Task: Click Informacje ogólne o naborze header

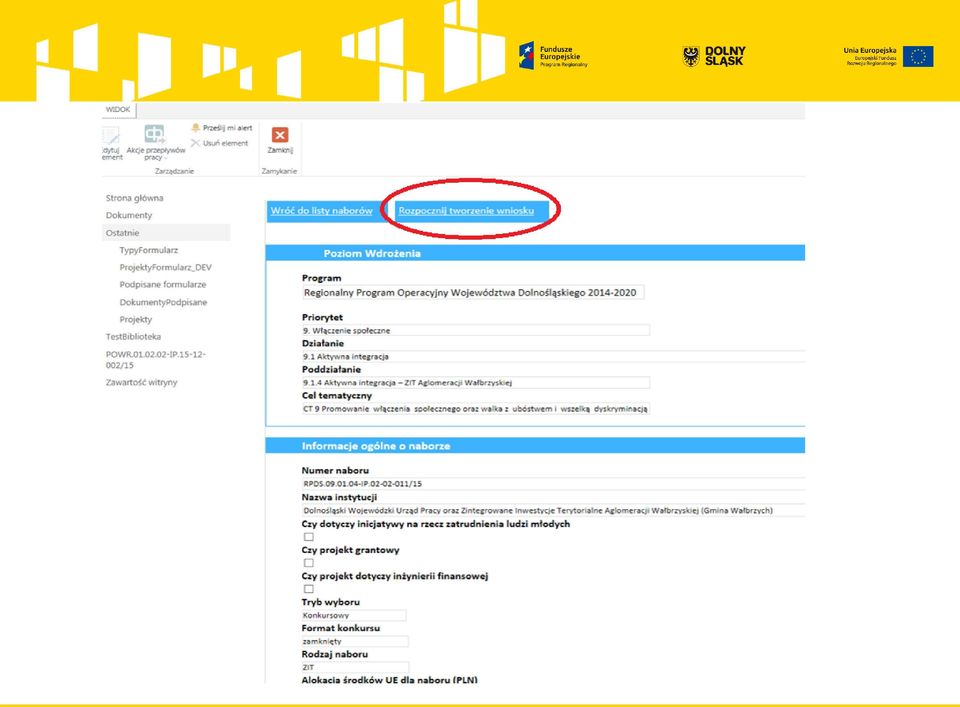Action: [x=535, y=446]
